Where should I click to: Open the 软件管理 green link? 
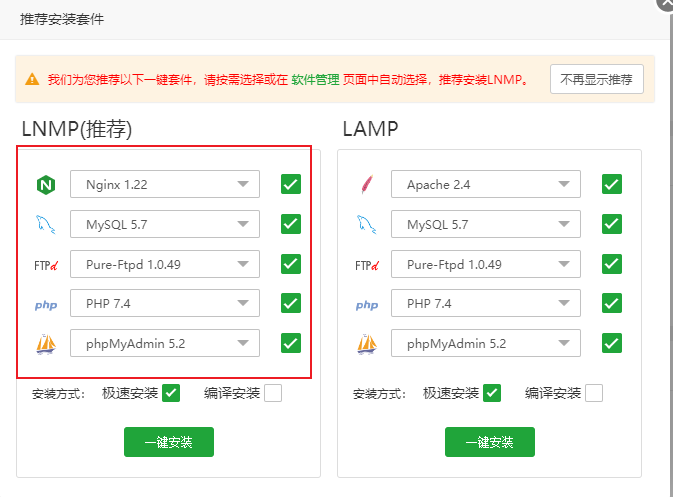pos(315,79)
